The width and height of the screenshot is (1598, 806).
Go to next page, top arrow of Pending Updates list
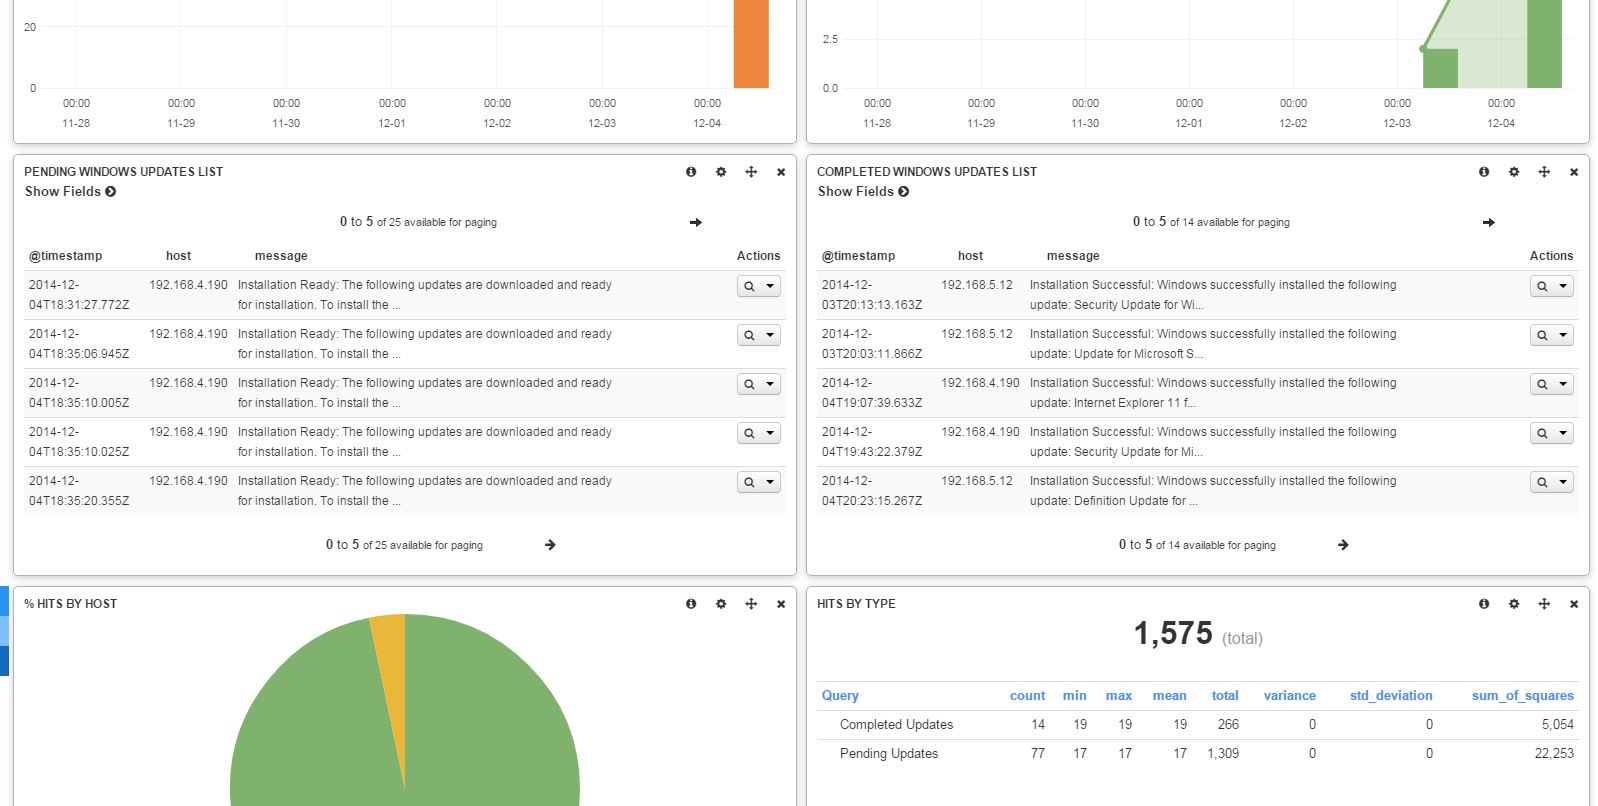[x=696, y=222]
